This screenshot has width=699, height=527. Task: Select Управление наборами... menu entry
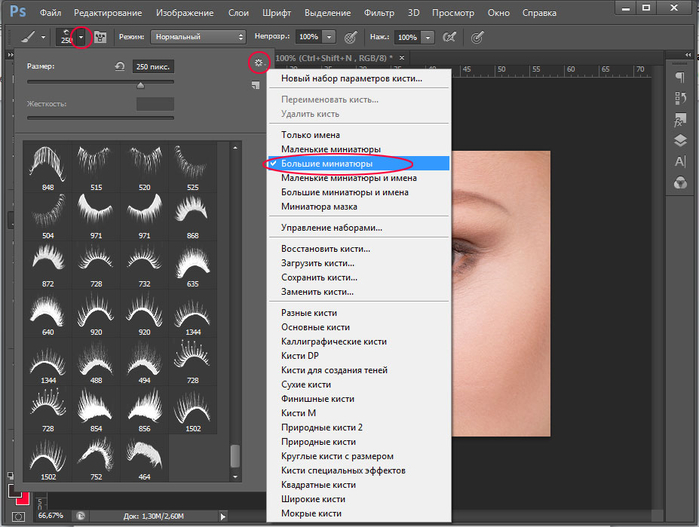click(331, 228)
